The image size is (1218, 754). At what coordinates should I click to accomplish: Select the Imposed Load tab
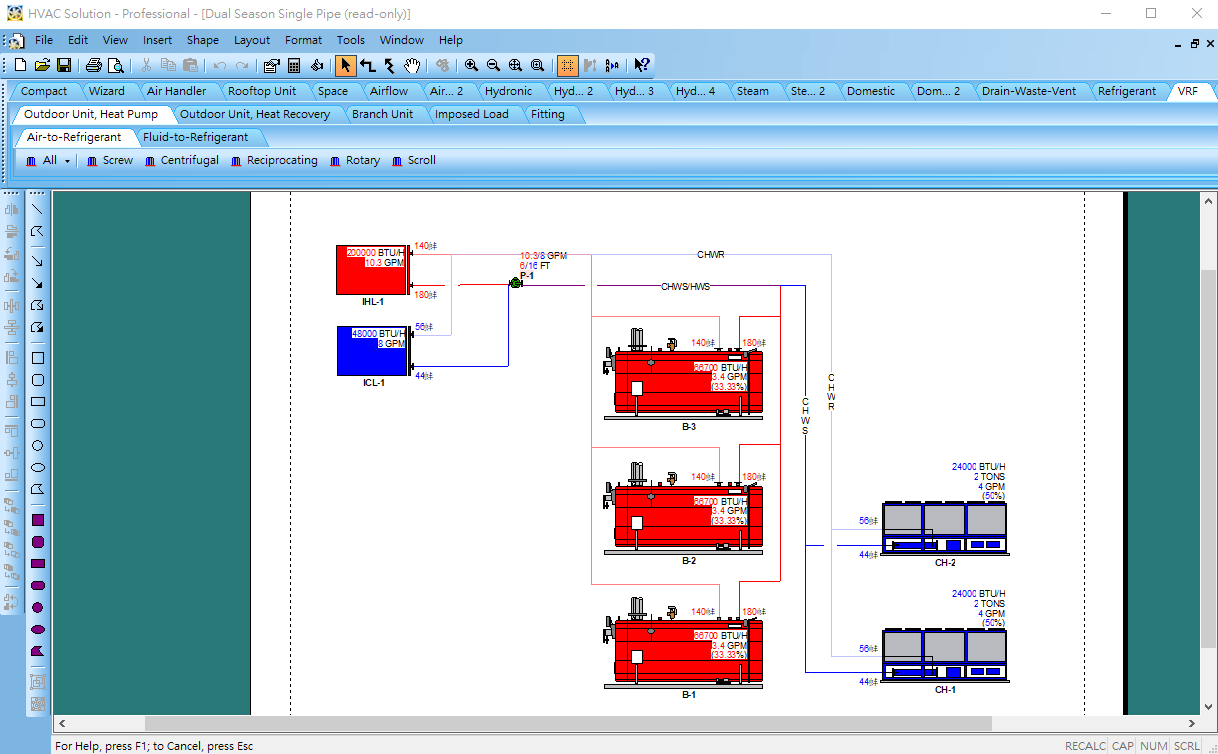click(x=471, y=114)
